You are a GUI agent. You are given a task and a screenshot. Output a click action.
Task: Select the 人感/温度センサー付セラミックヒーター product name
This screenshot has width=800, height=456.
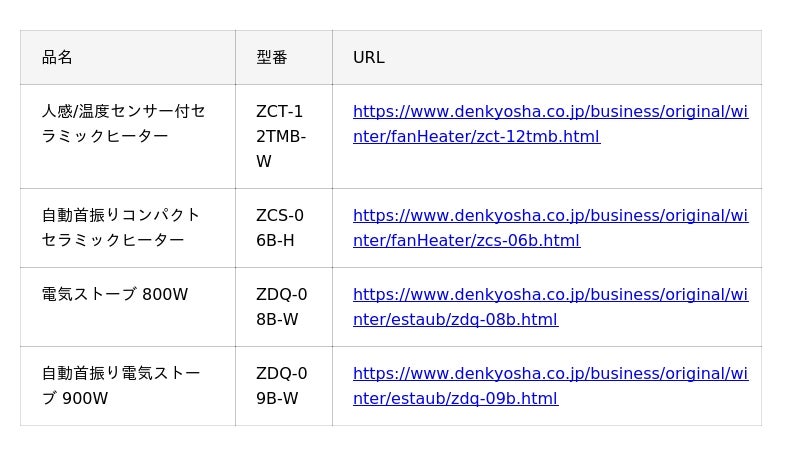pos(123,124)
